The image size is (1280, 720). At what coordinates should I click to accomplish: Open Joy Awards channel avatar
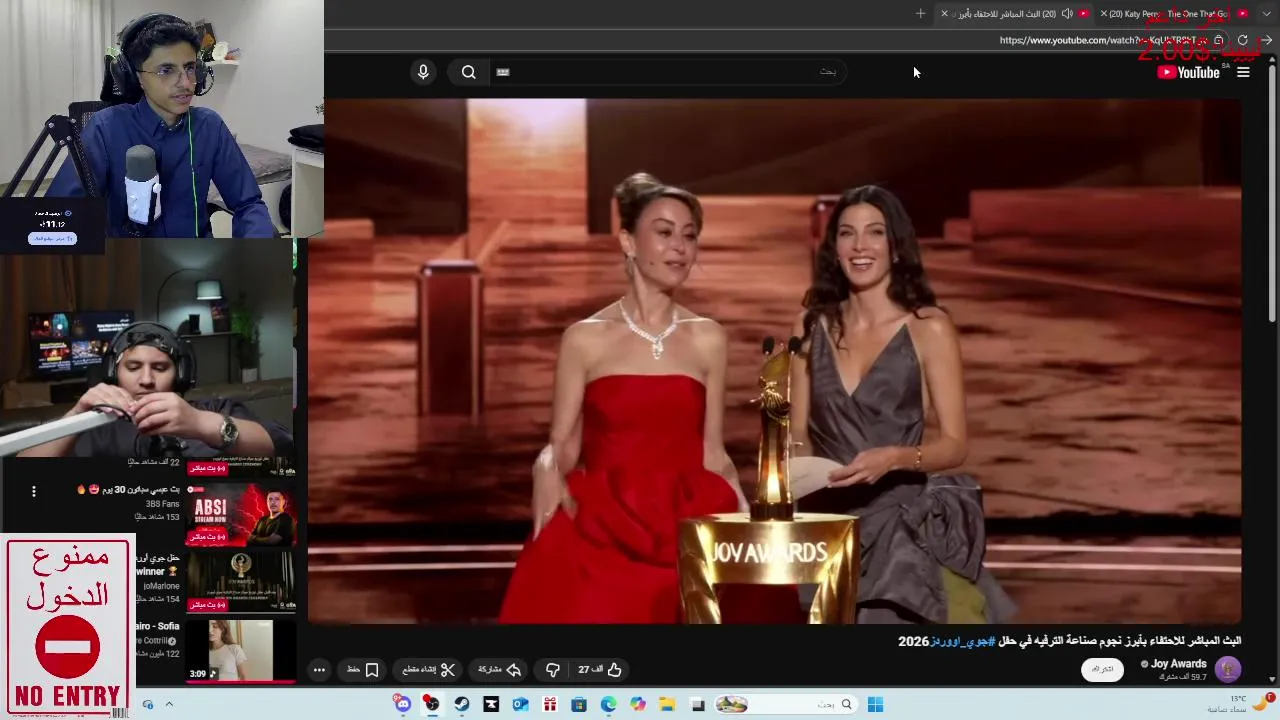click(x=1228, y=669)
